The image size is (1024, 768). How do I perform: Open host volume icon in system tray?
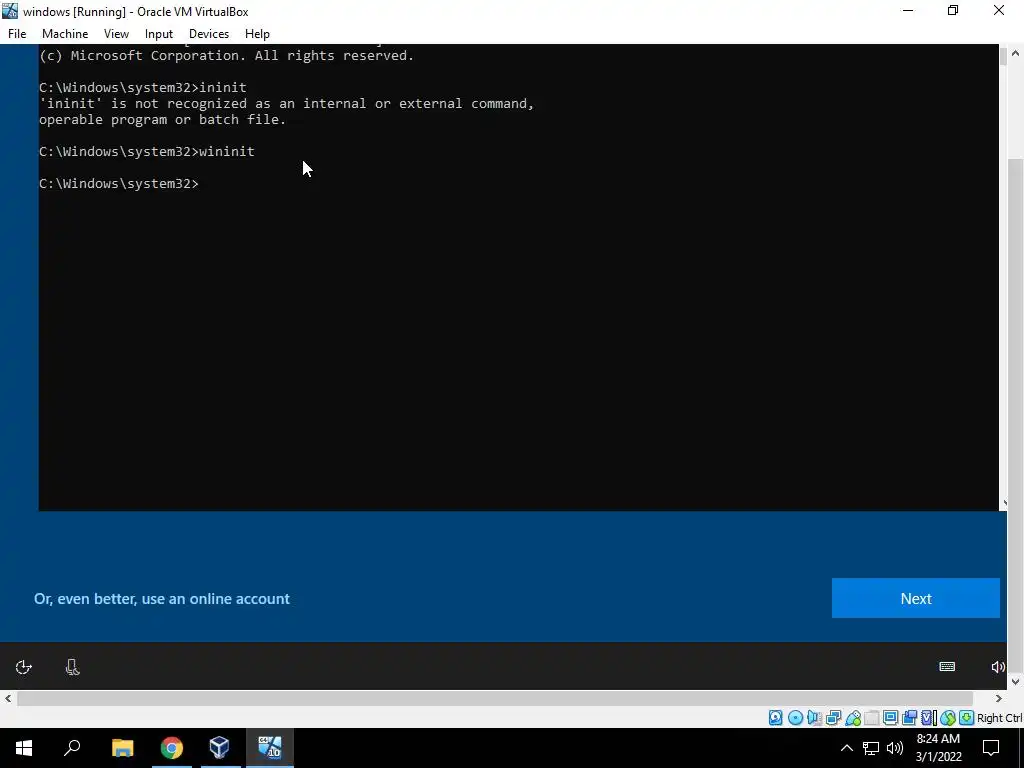click(895, 748)
